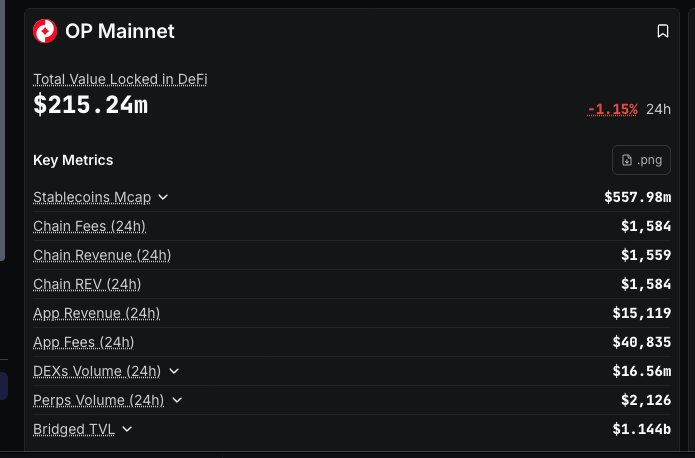Expand the Stablecoins Mcap row

(x=163, y=197)
